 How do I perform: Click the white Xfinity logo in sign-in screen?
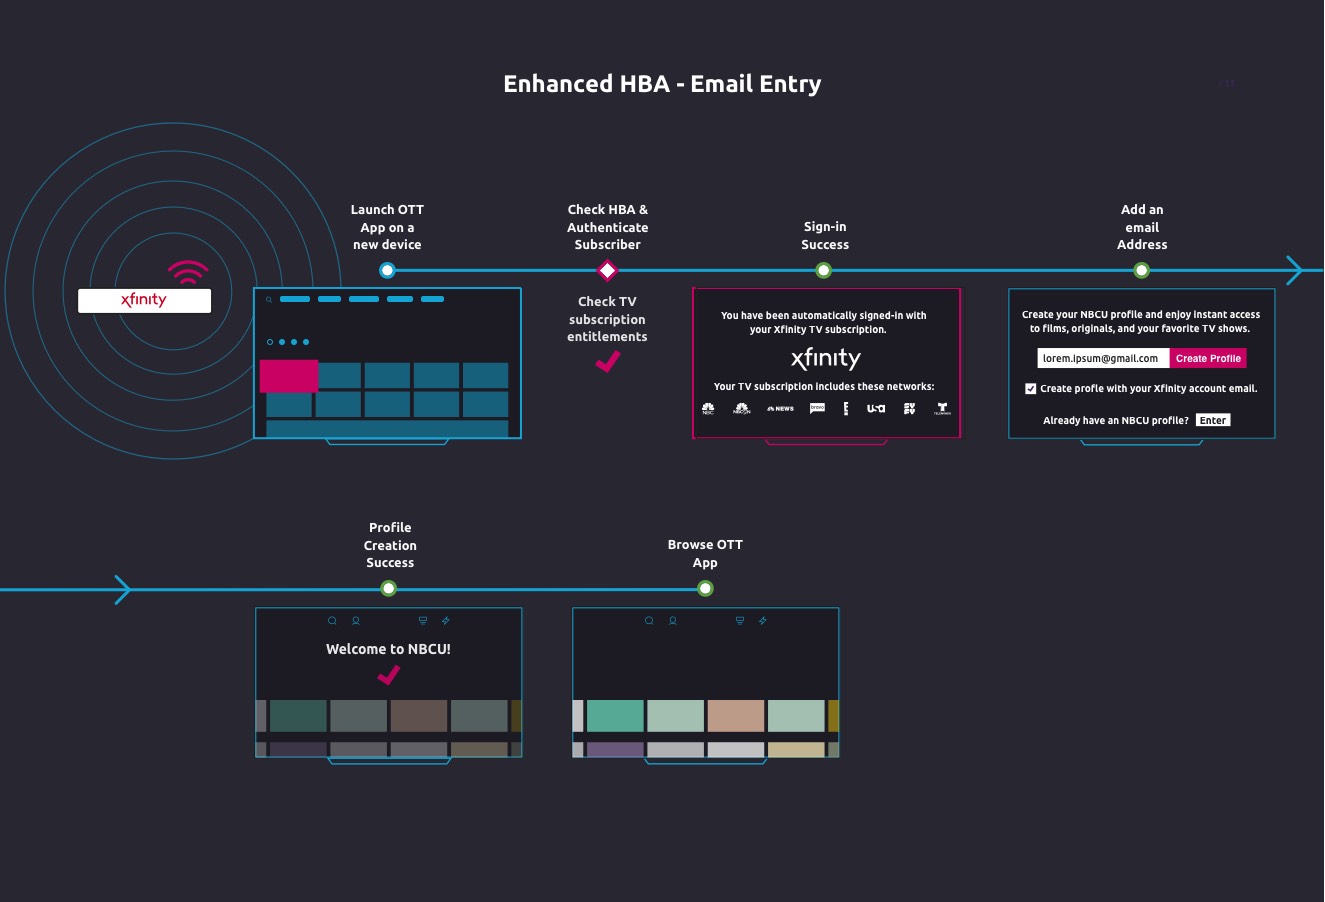click(x=826, y=358)
